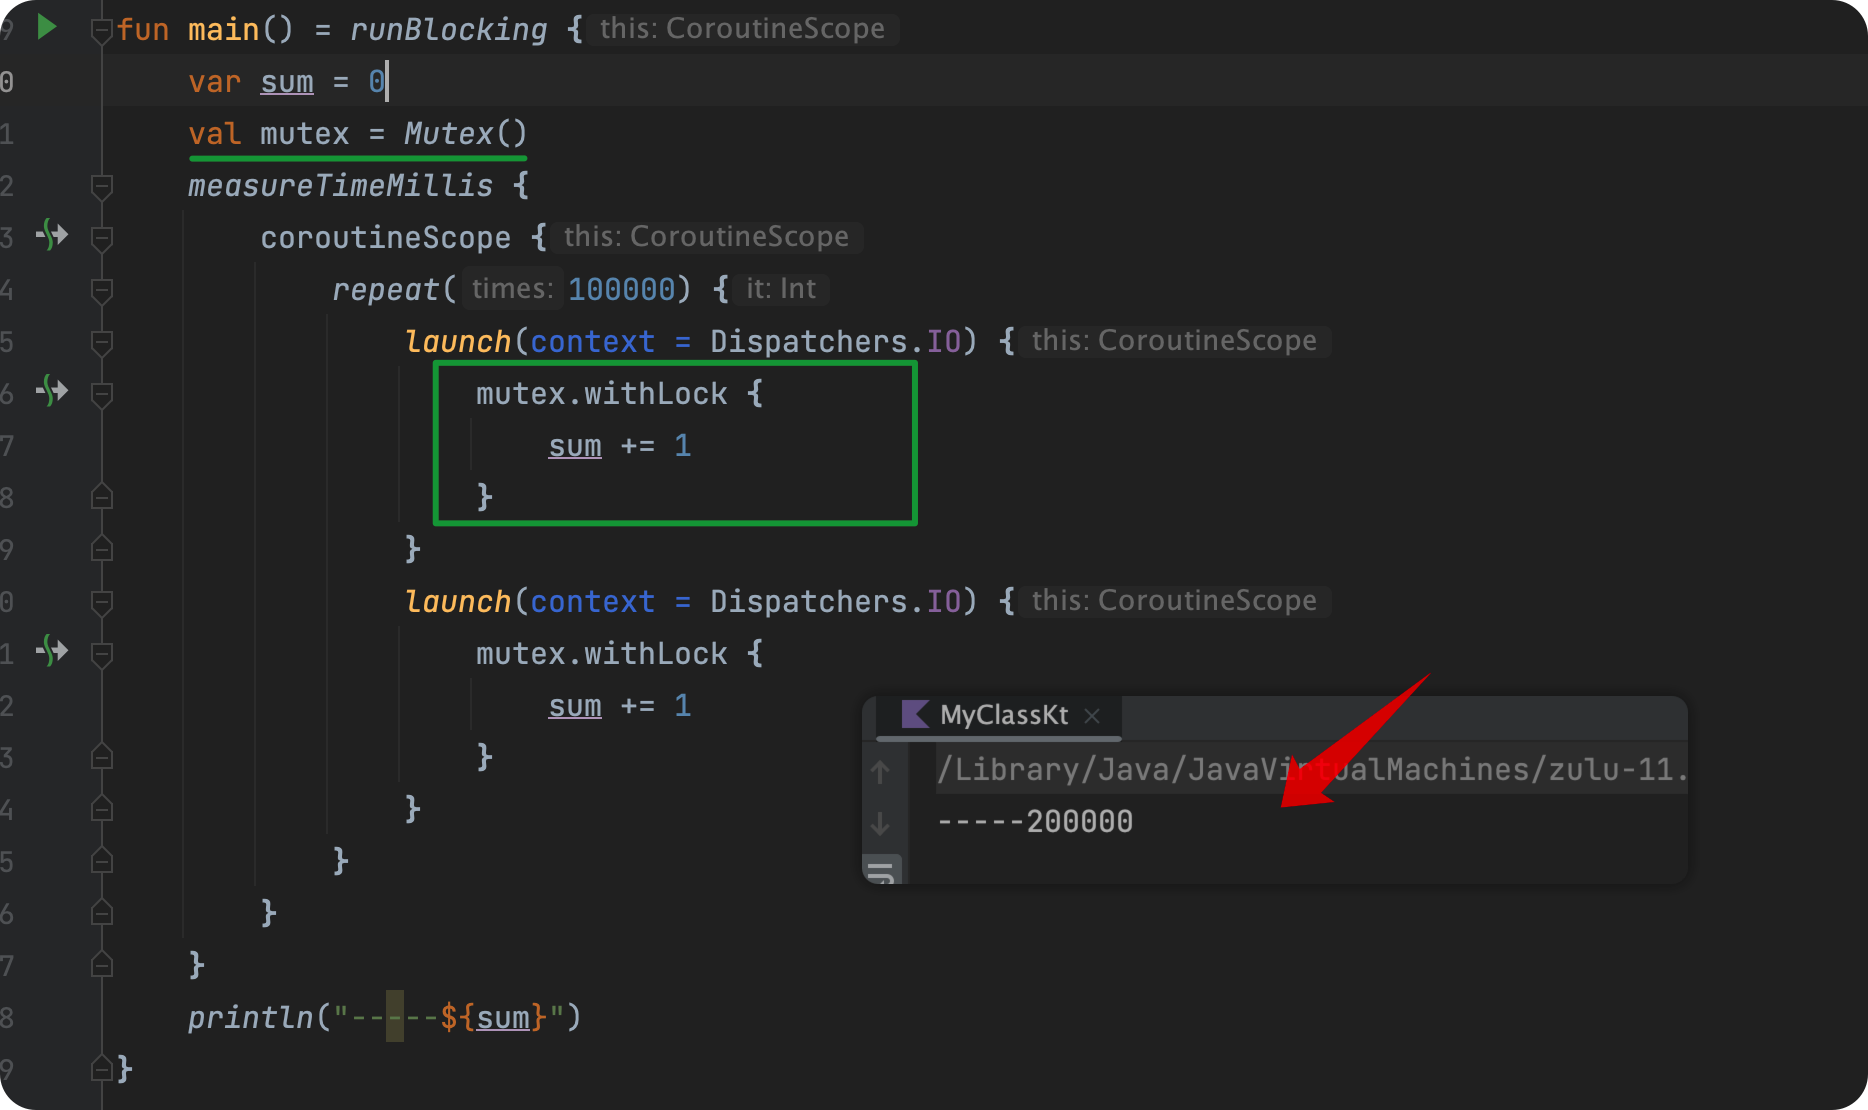This screenshot has width=1868, height=1110.
Task: Click the 'this: CoroutineScope' hint after coroutineScope
Action: (706, 236)
